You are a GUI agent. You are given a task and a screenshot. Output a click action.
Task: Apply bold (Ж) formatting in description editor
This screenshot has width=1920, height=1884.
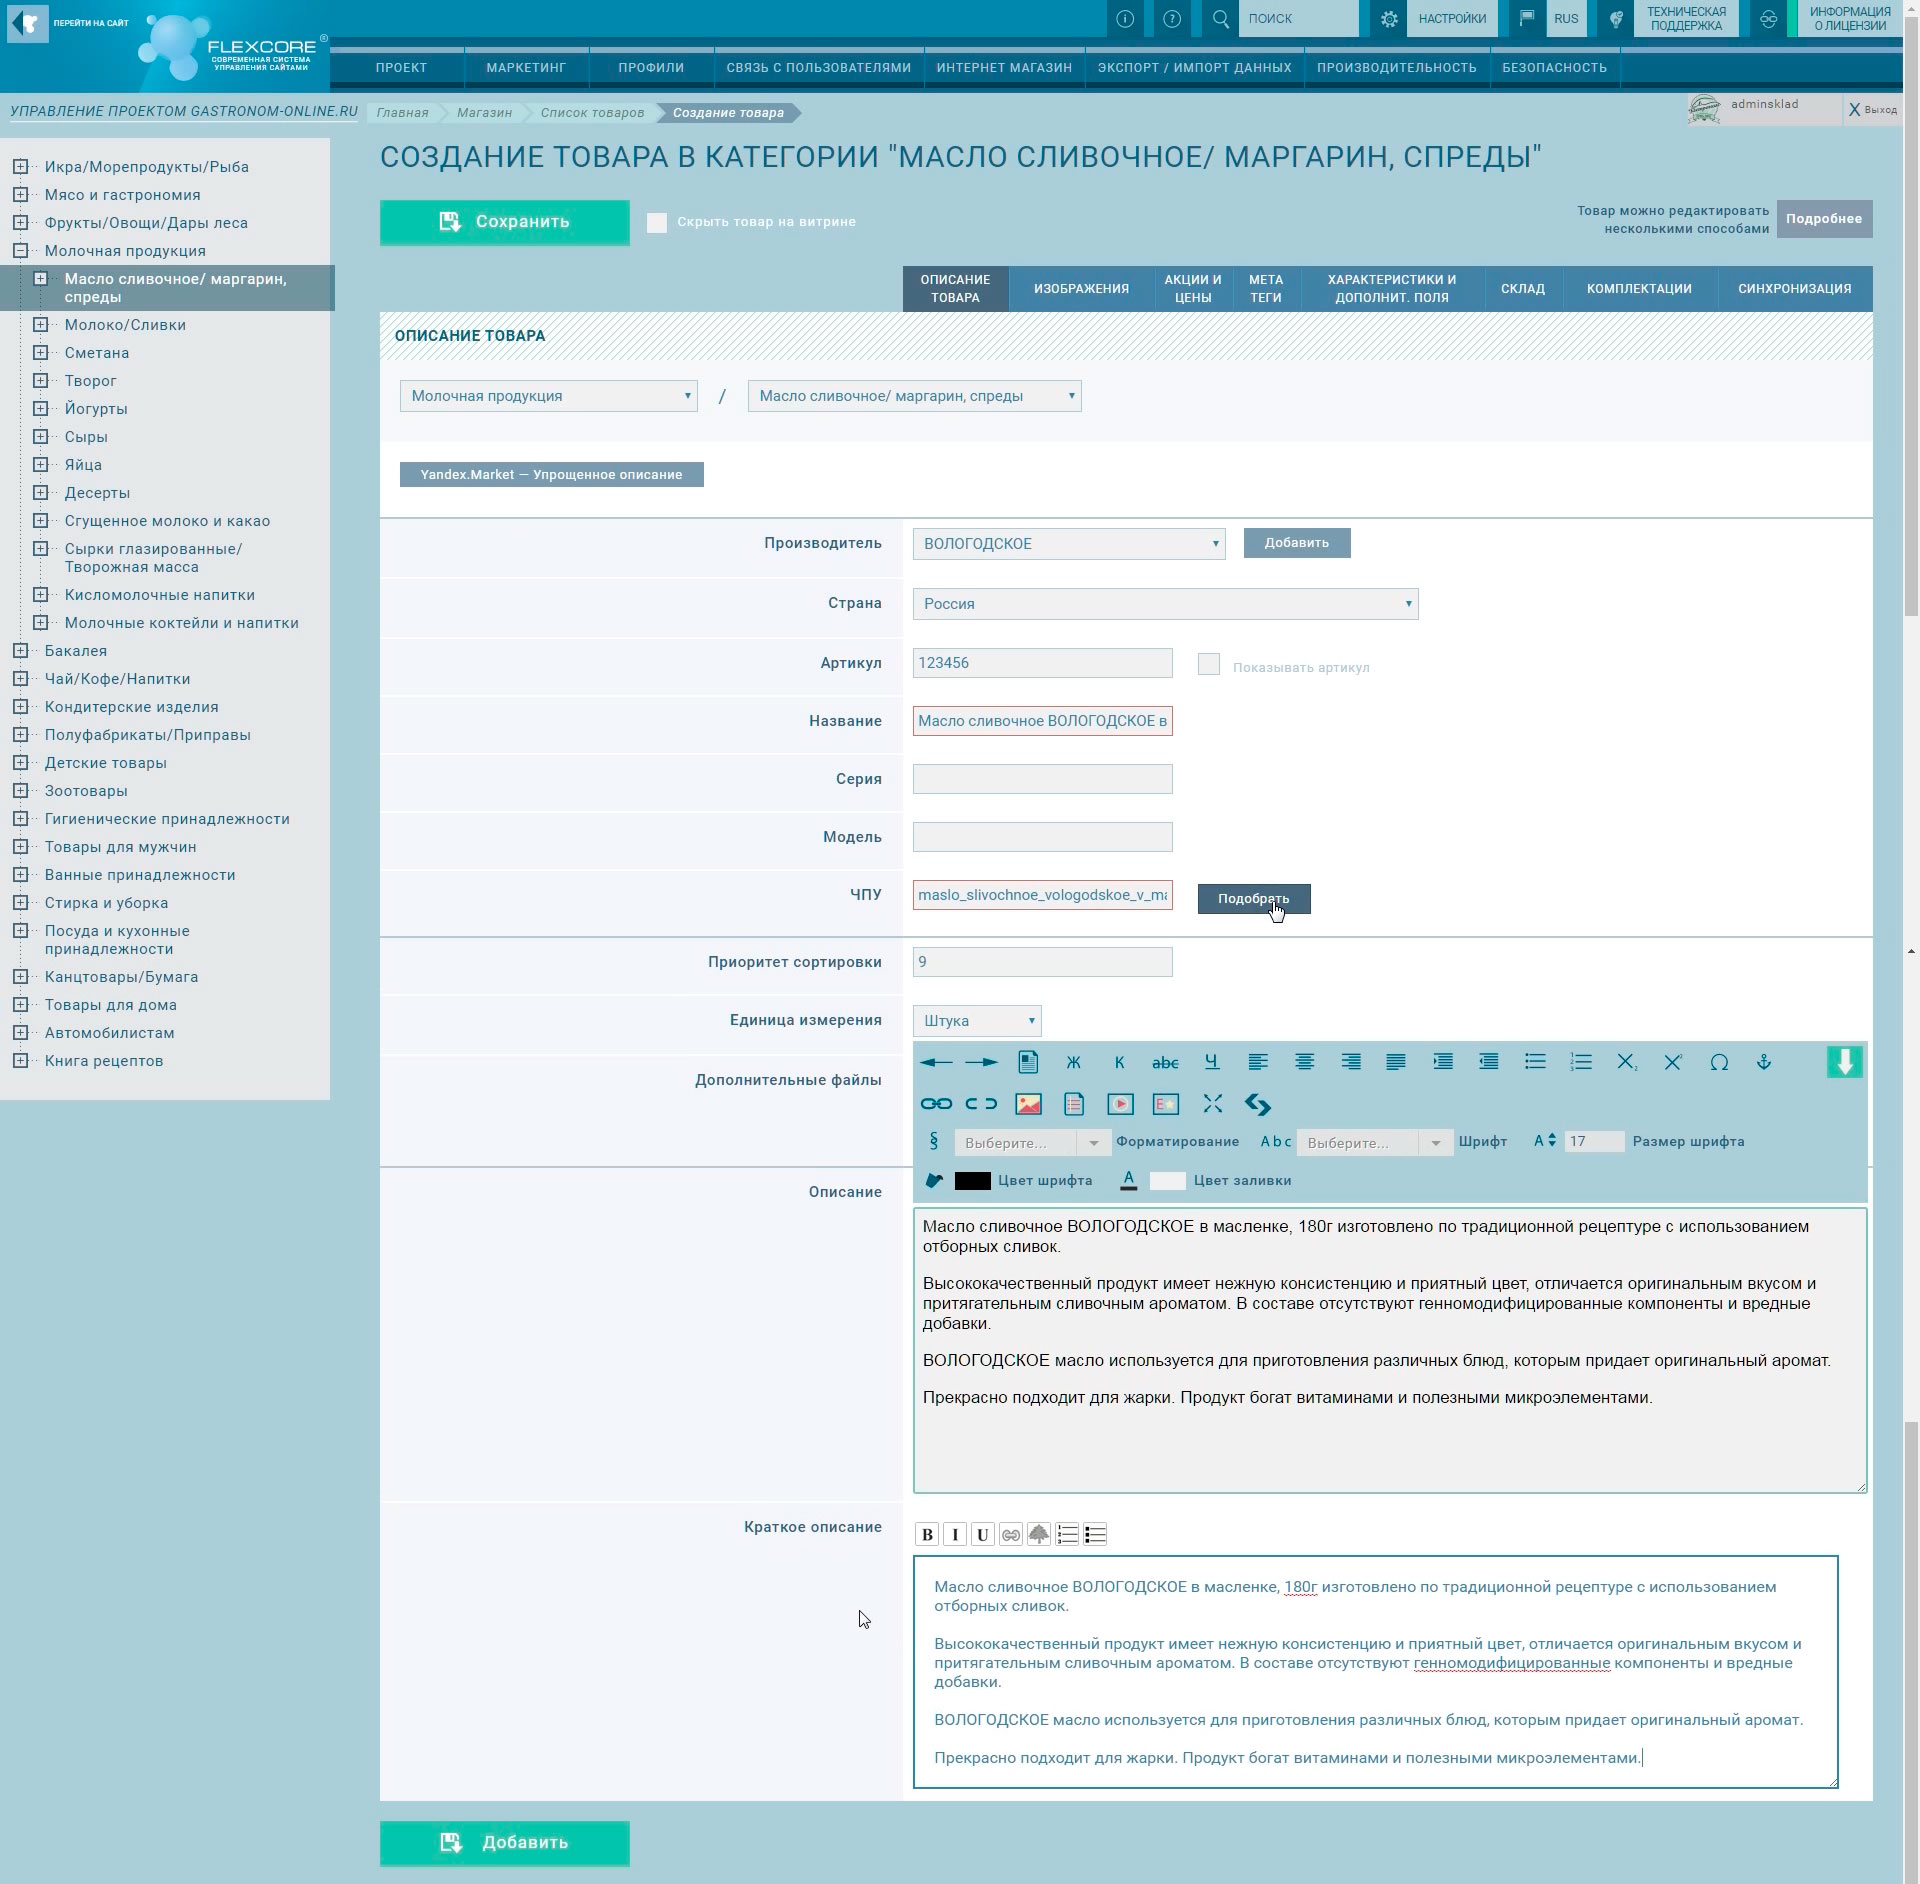[x=1074, y=1062]
